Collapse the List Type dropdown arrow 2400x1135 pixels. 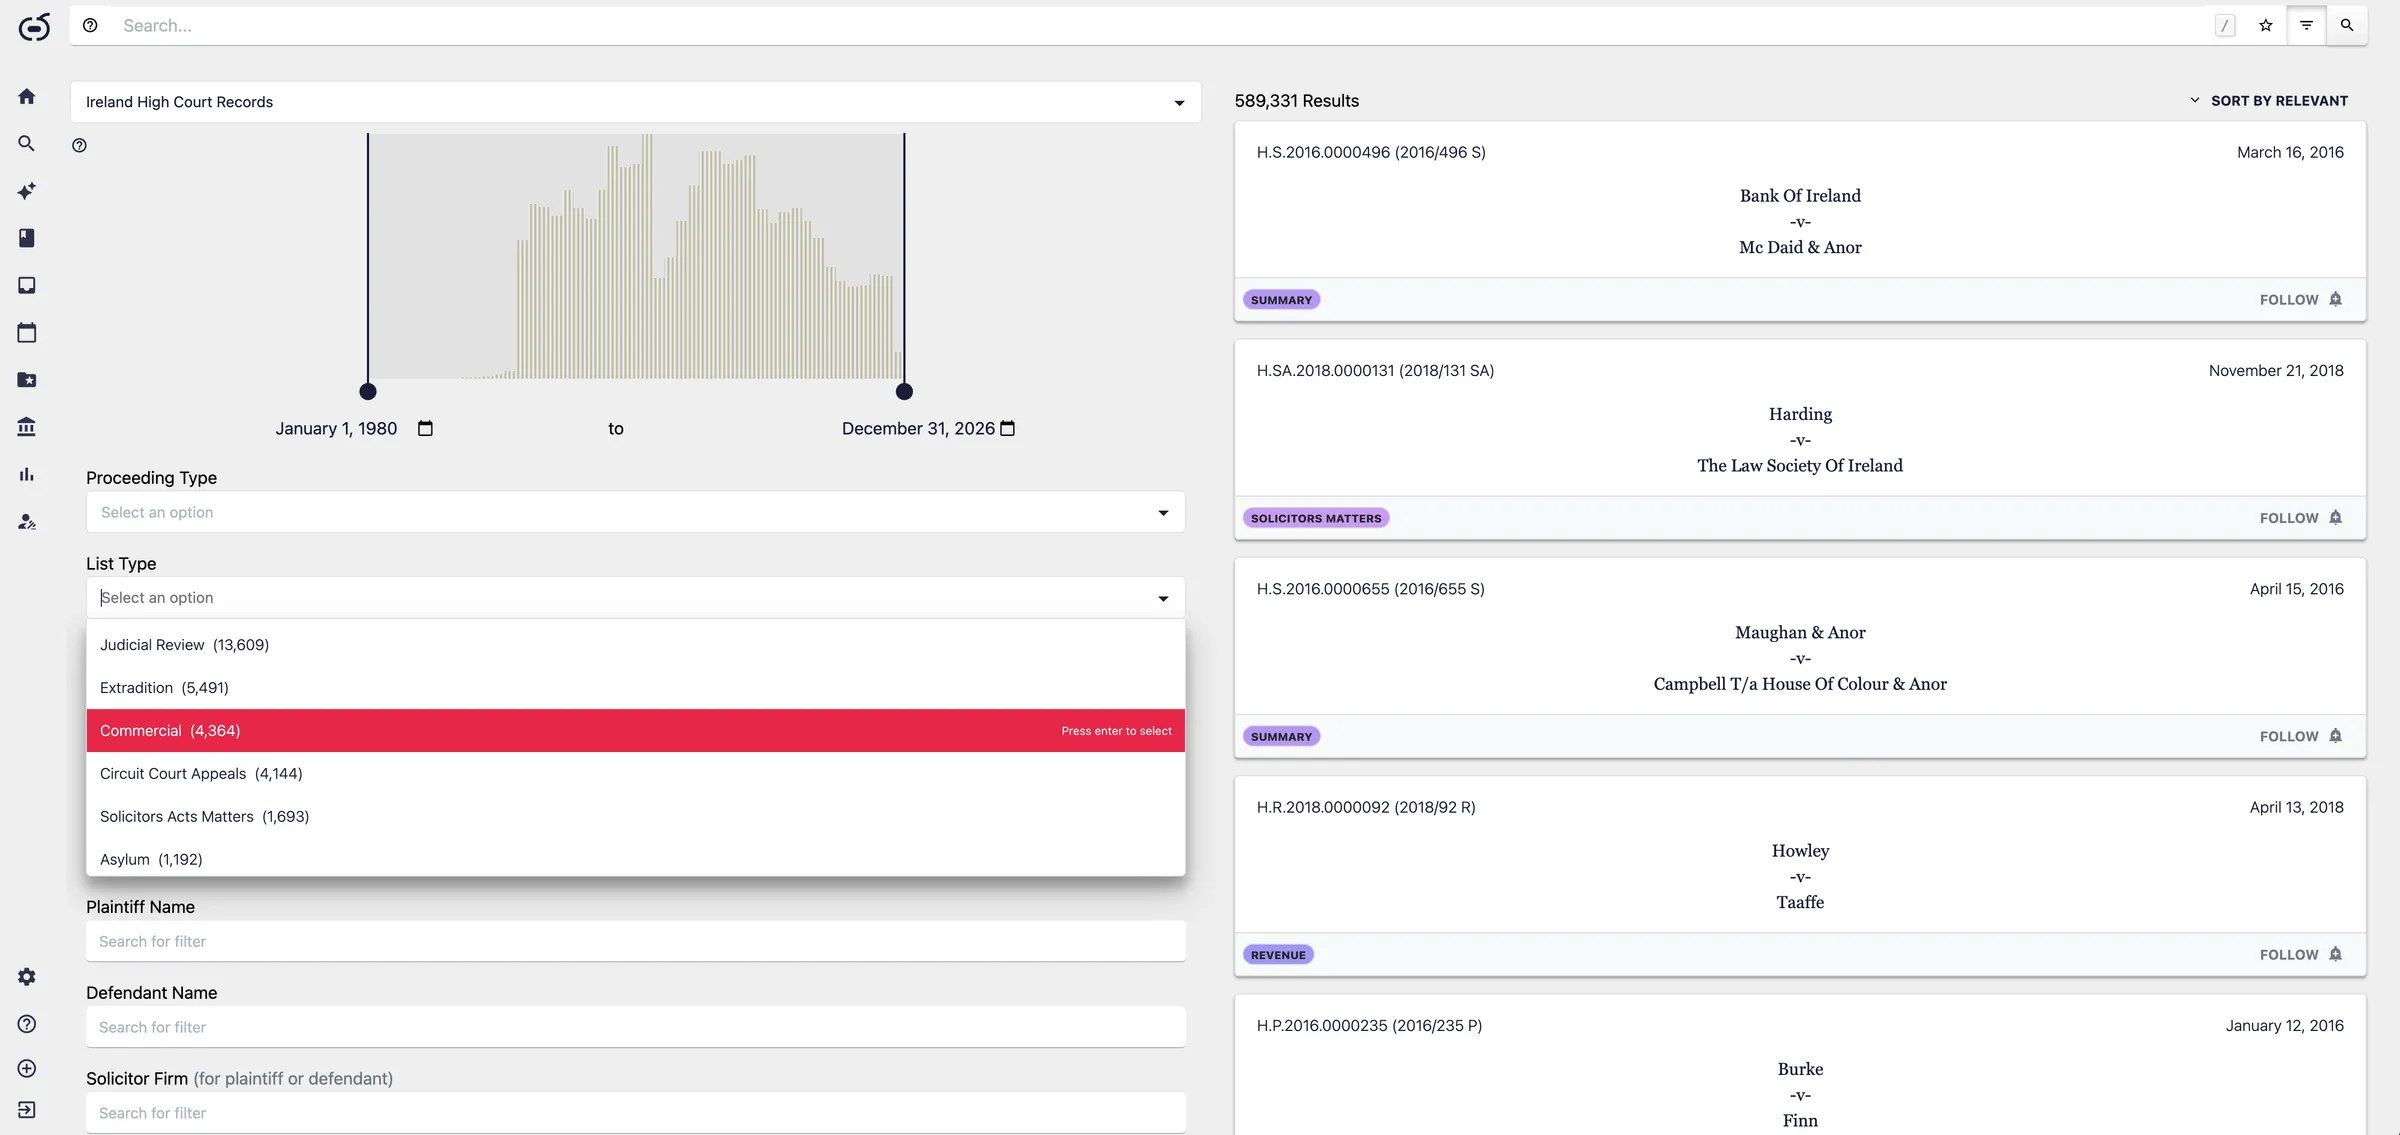1163,598
